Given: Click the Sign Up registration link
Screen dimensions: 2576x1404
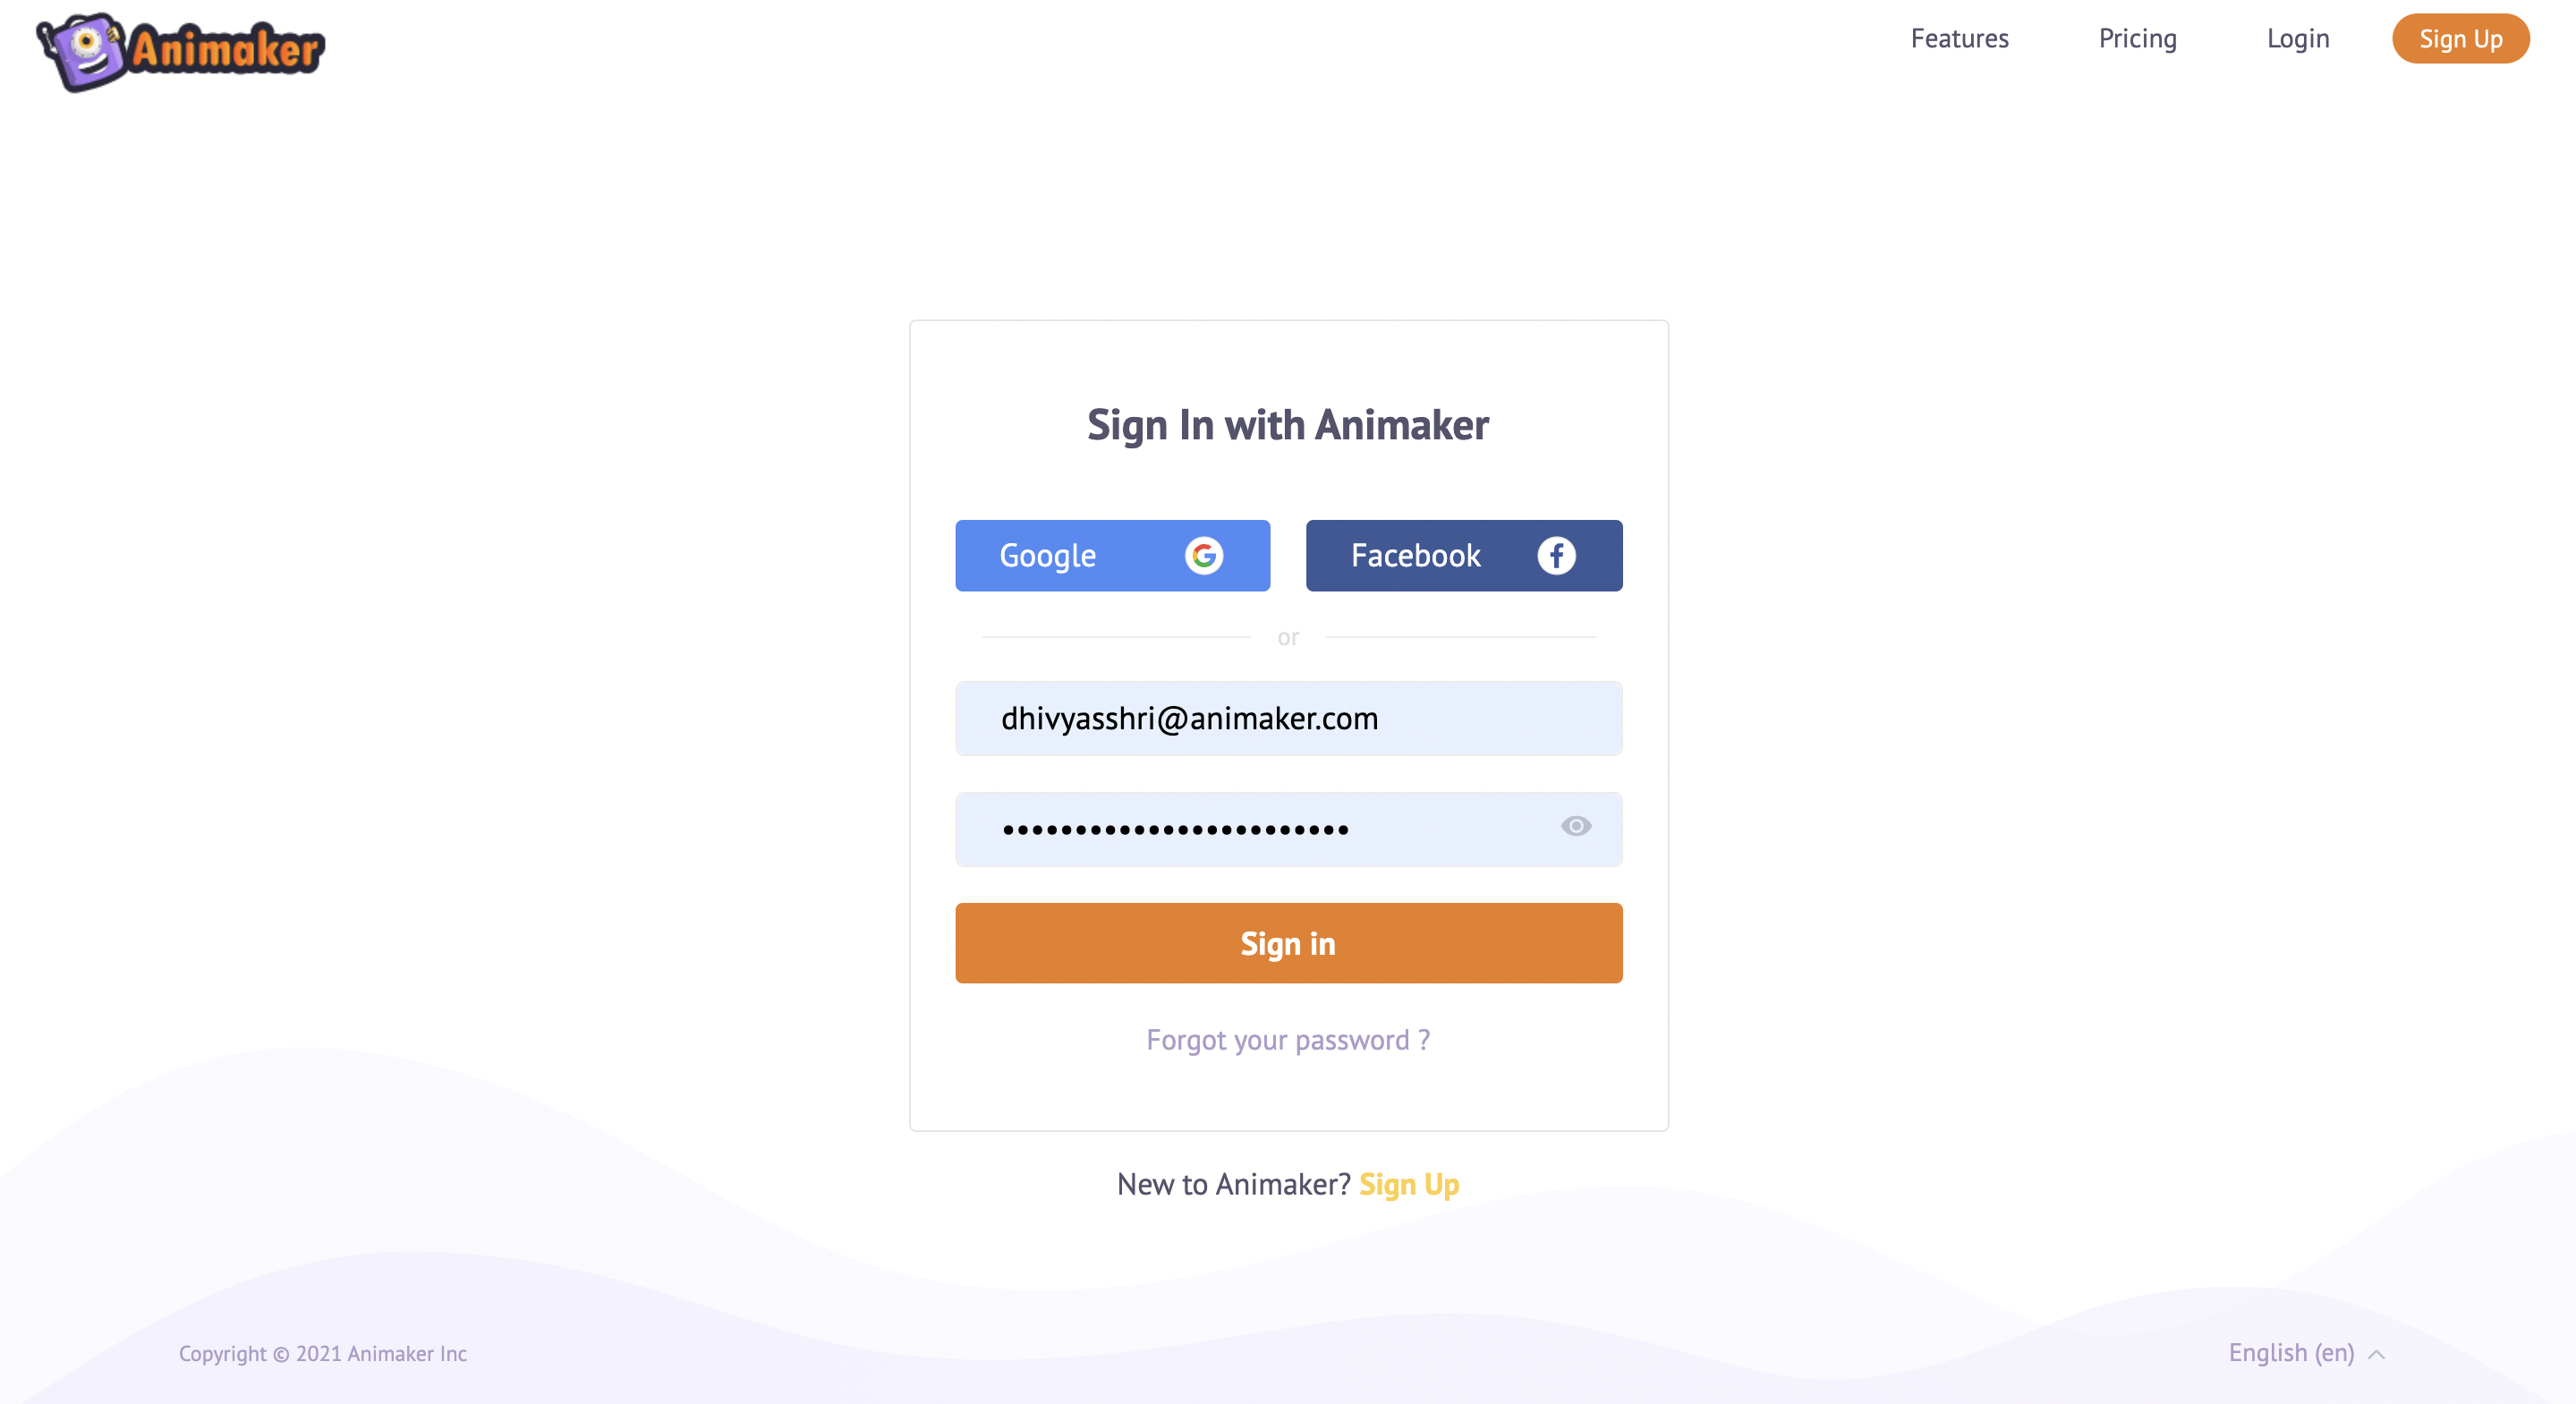Looking at the screenshot, I should click(1411, 1185).
